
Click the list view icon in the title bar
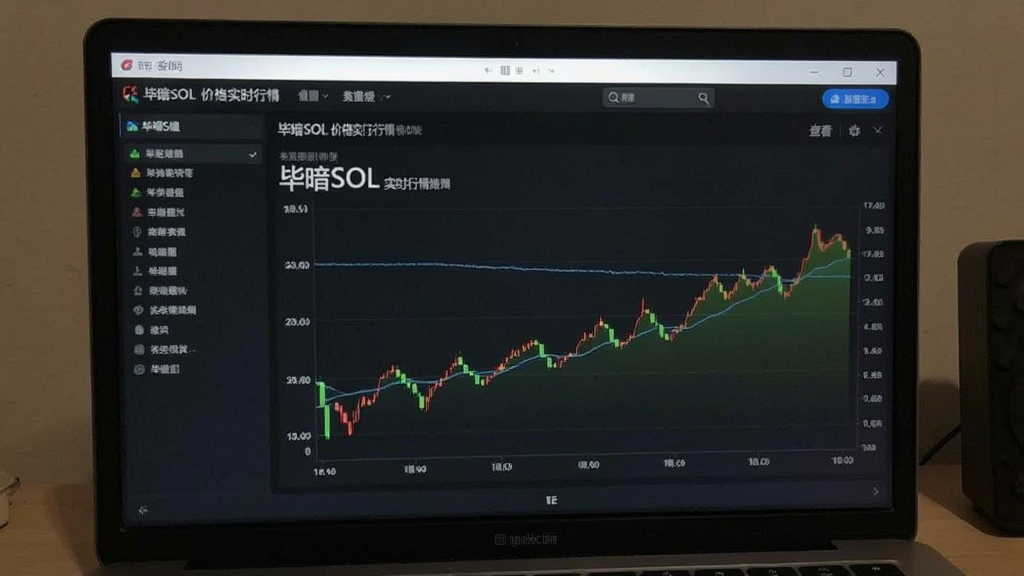[519, 71]
